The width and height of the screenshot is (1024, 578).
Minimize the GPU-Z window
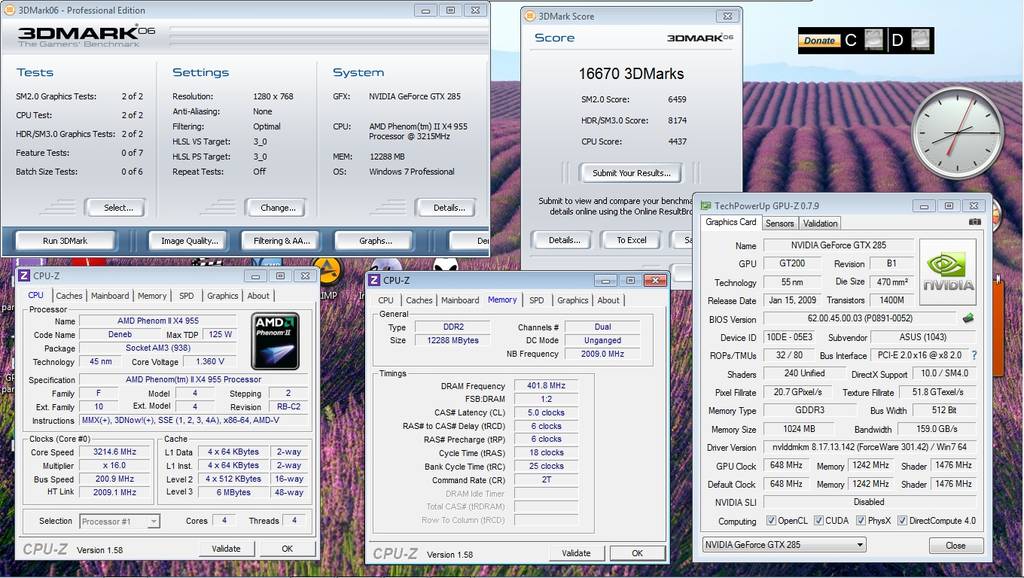click(x=923, y=206)
